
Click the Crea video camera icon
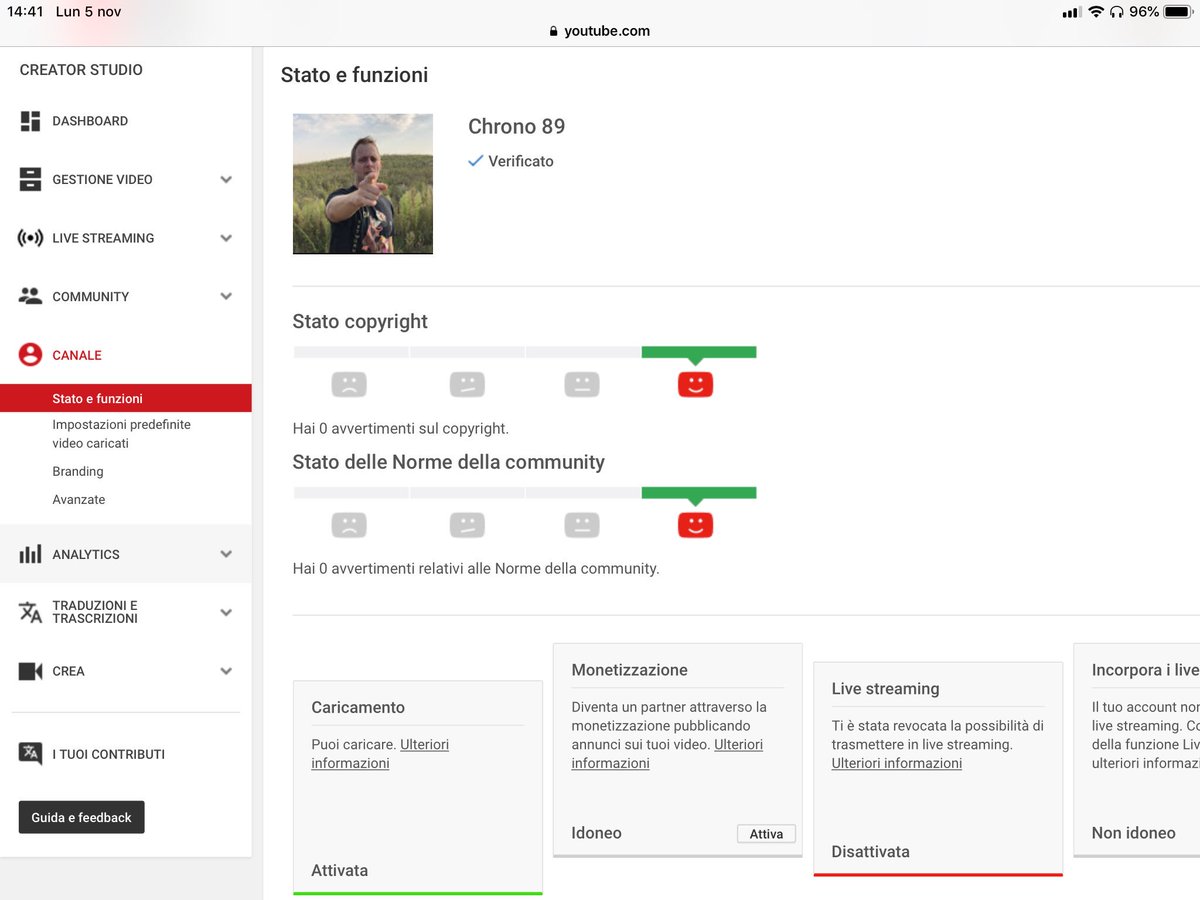point(31,671)
